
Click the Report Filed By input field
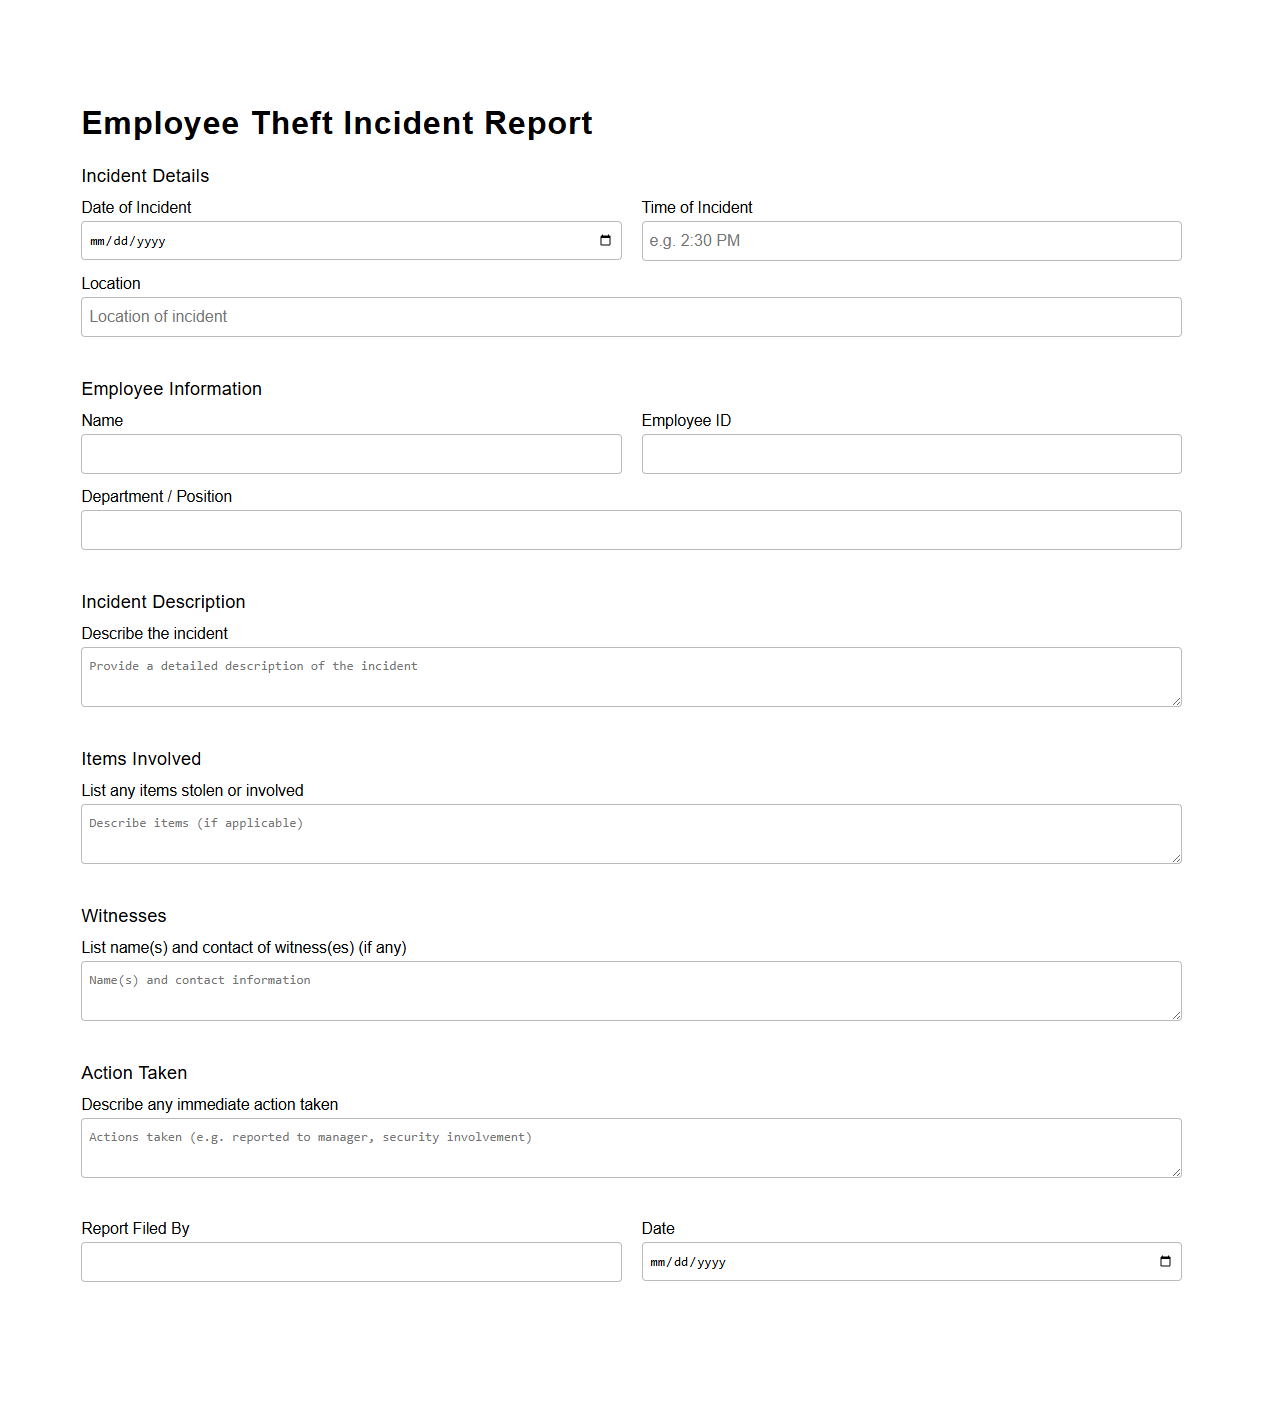(351, 1261)
